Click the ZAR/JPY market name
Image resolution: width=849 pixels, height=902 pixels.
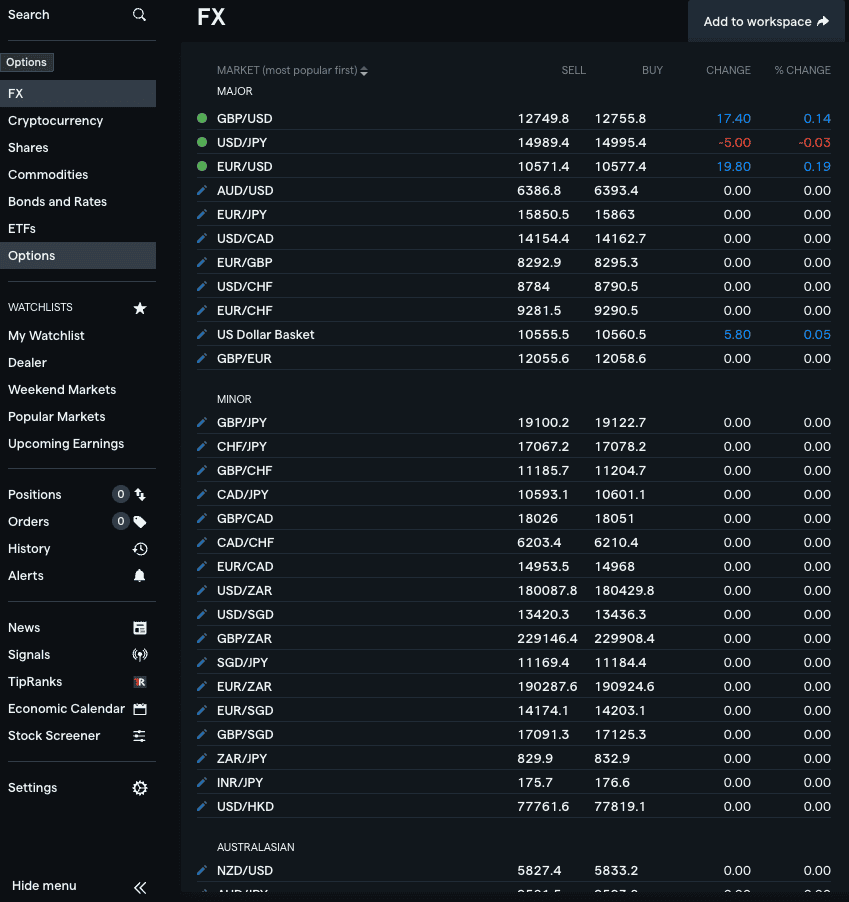click(x=242, y=759)
